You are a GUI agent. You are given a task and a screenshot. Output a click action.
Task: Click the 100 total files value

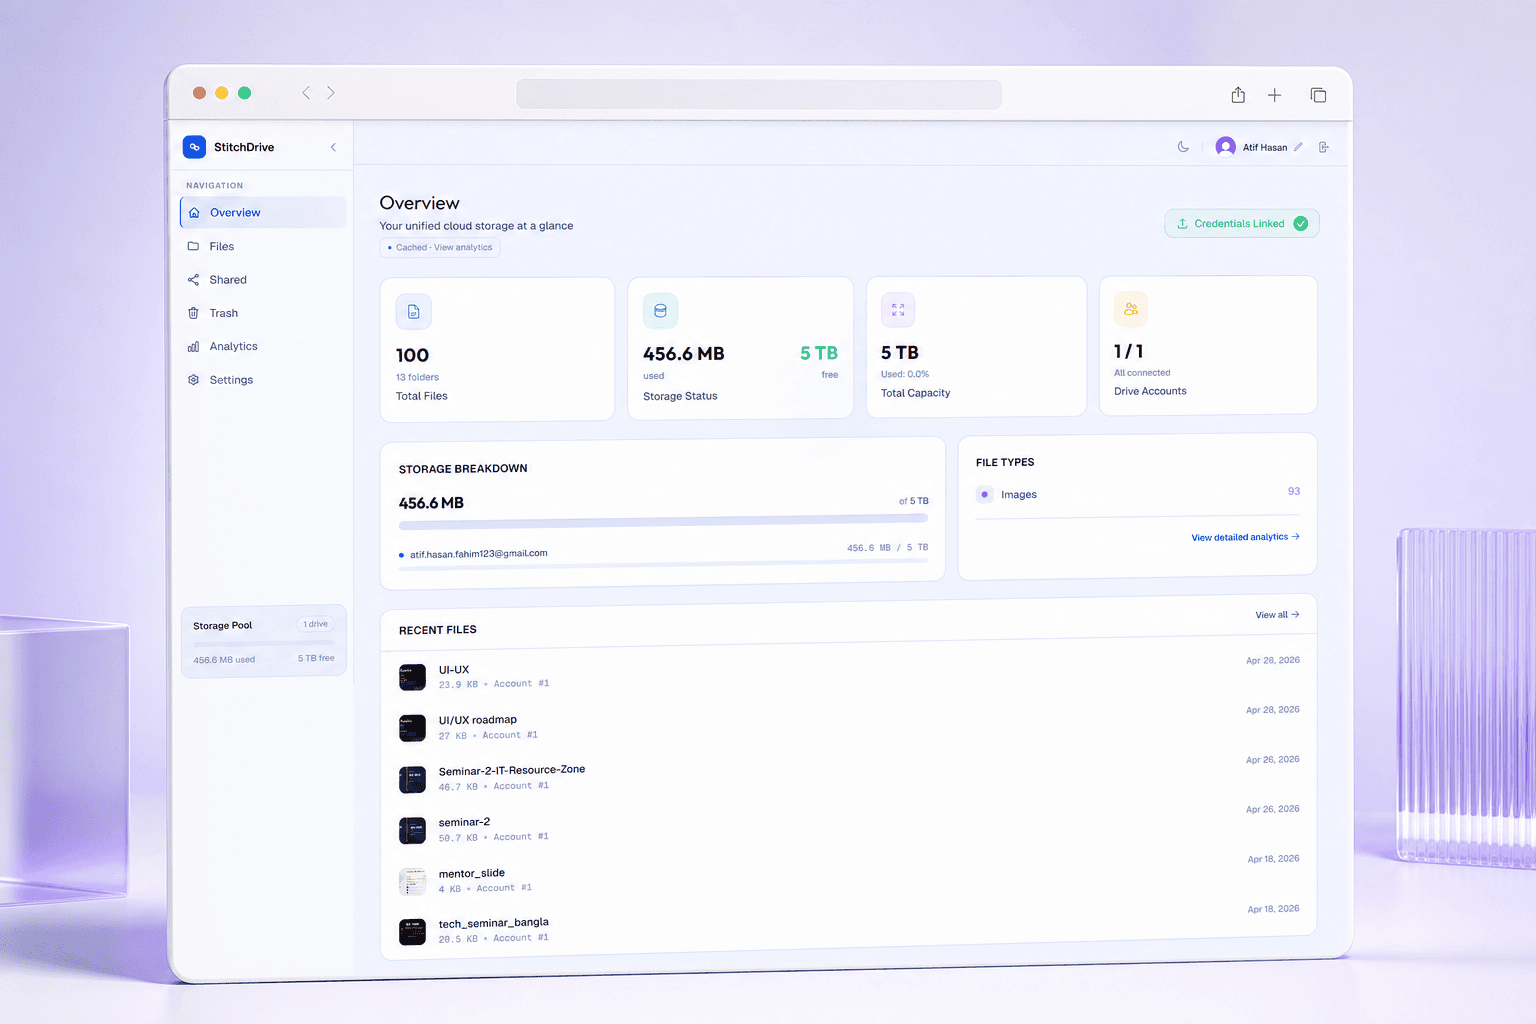point(412,355)
